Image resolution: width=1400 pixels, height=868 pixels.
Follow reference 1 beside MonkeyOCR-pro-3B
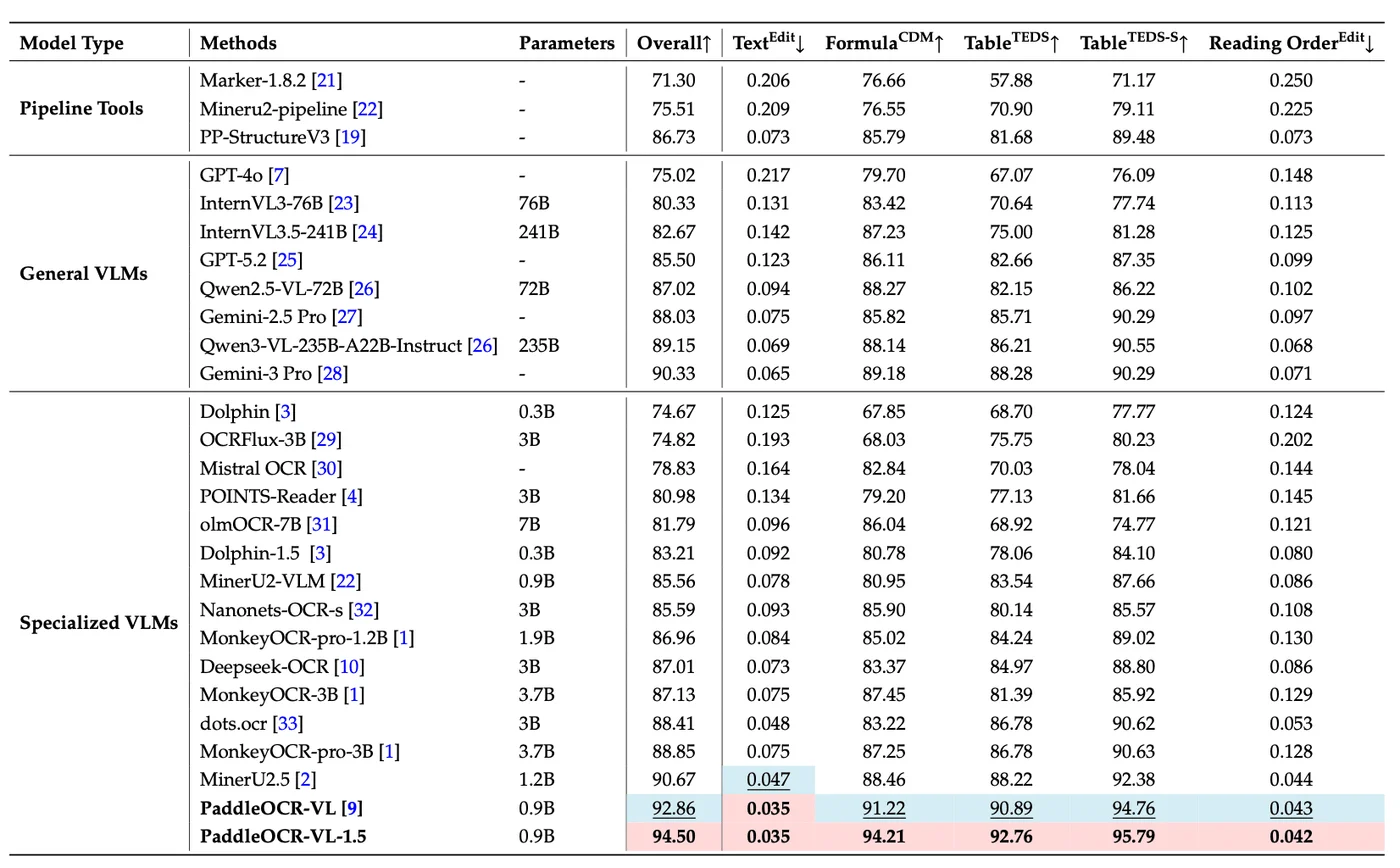point(390,751)
